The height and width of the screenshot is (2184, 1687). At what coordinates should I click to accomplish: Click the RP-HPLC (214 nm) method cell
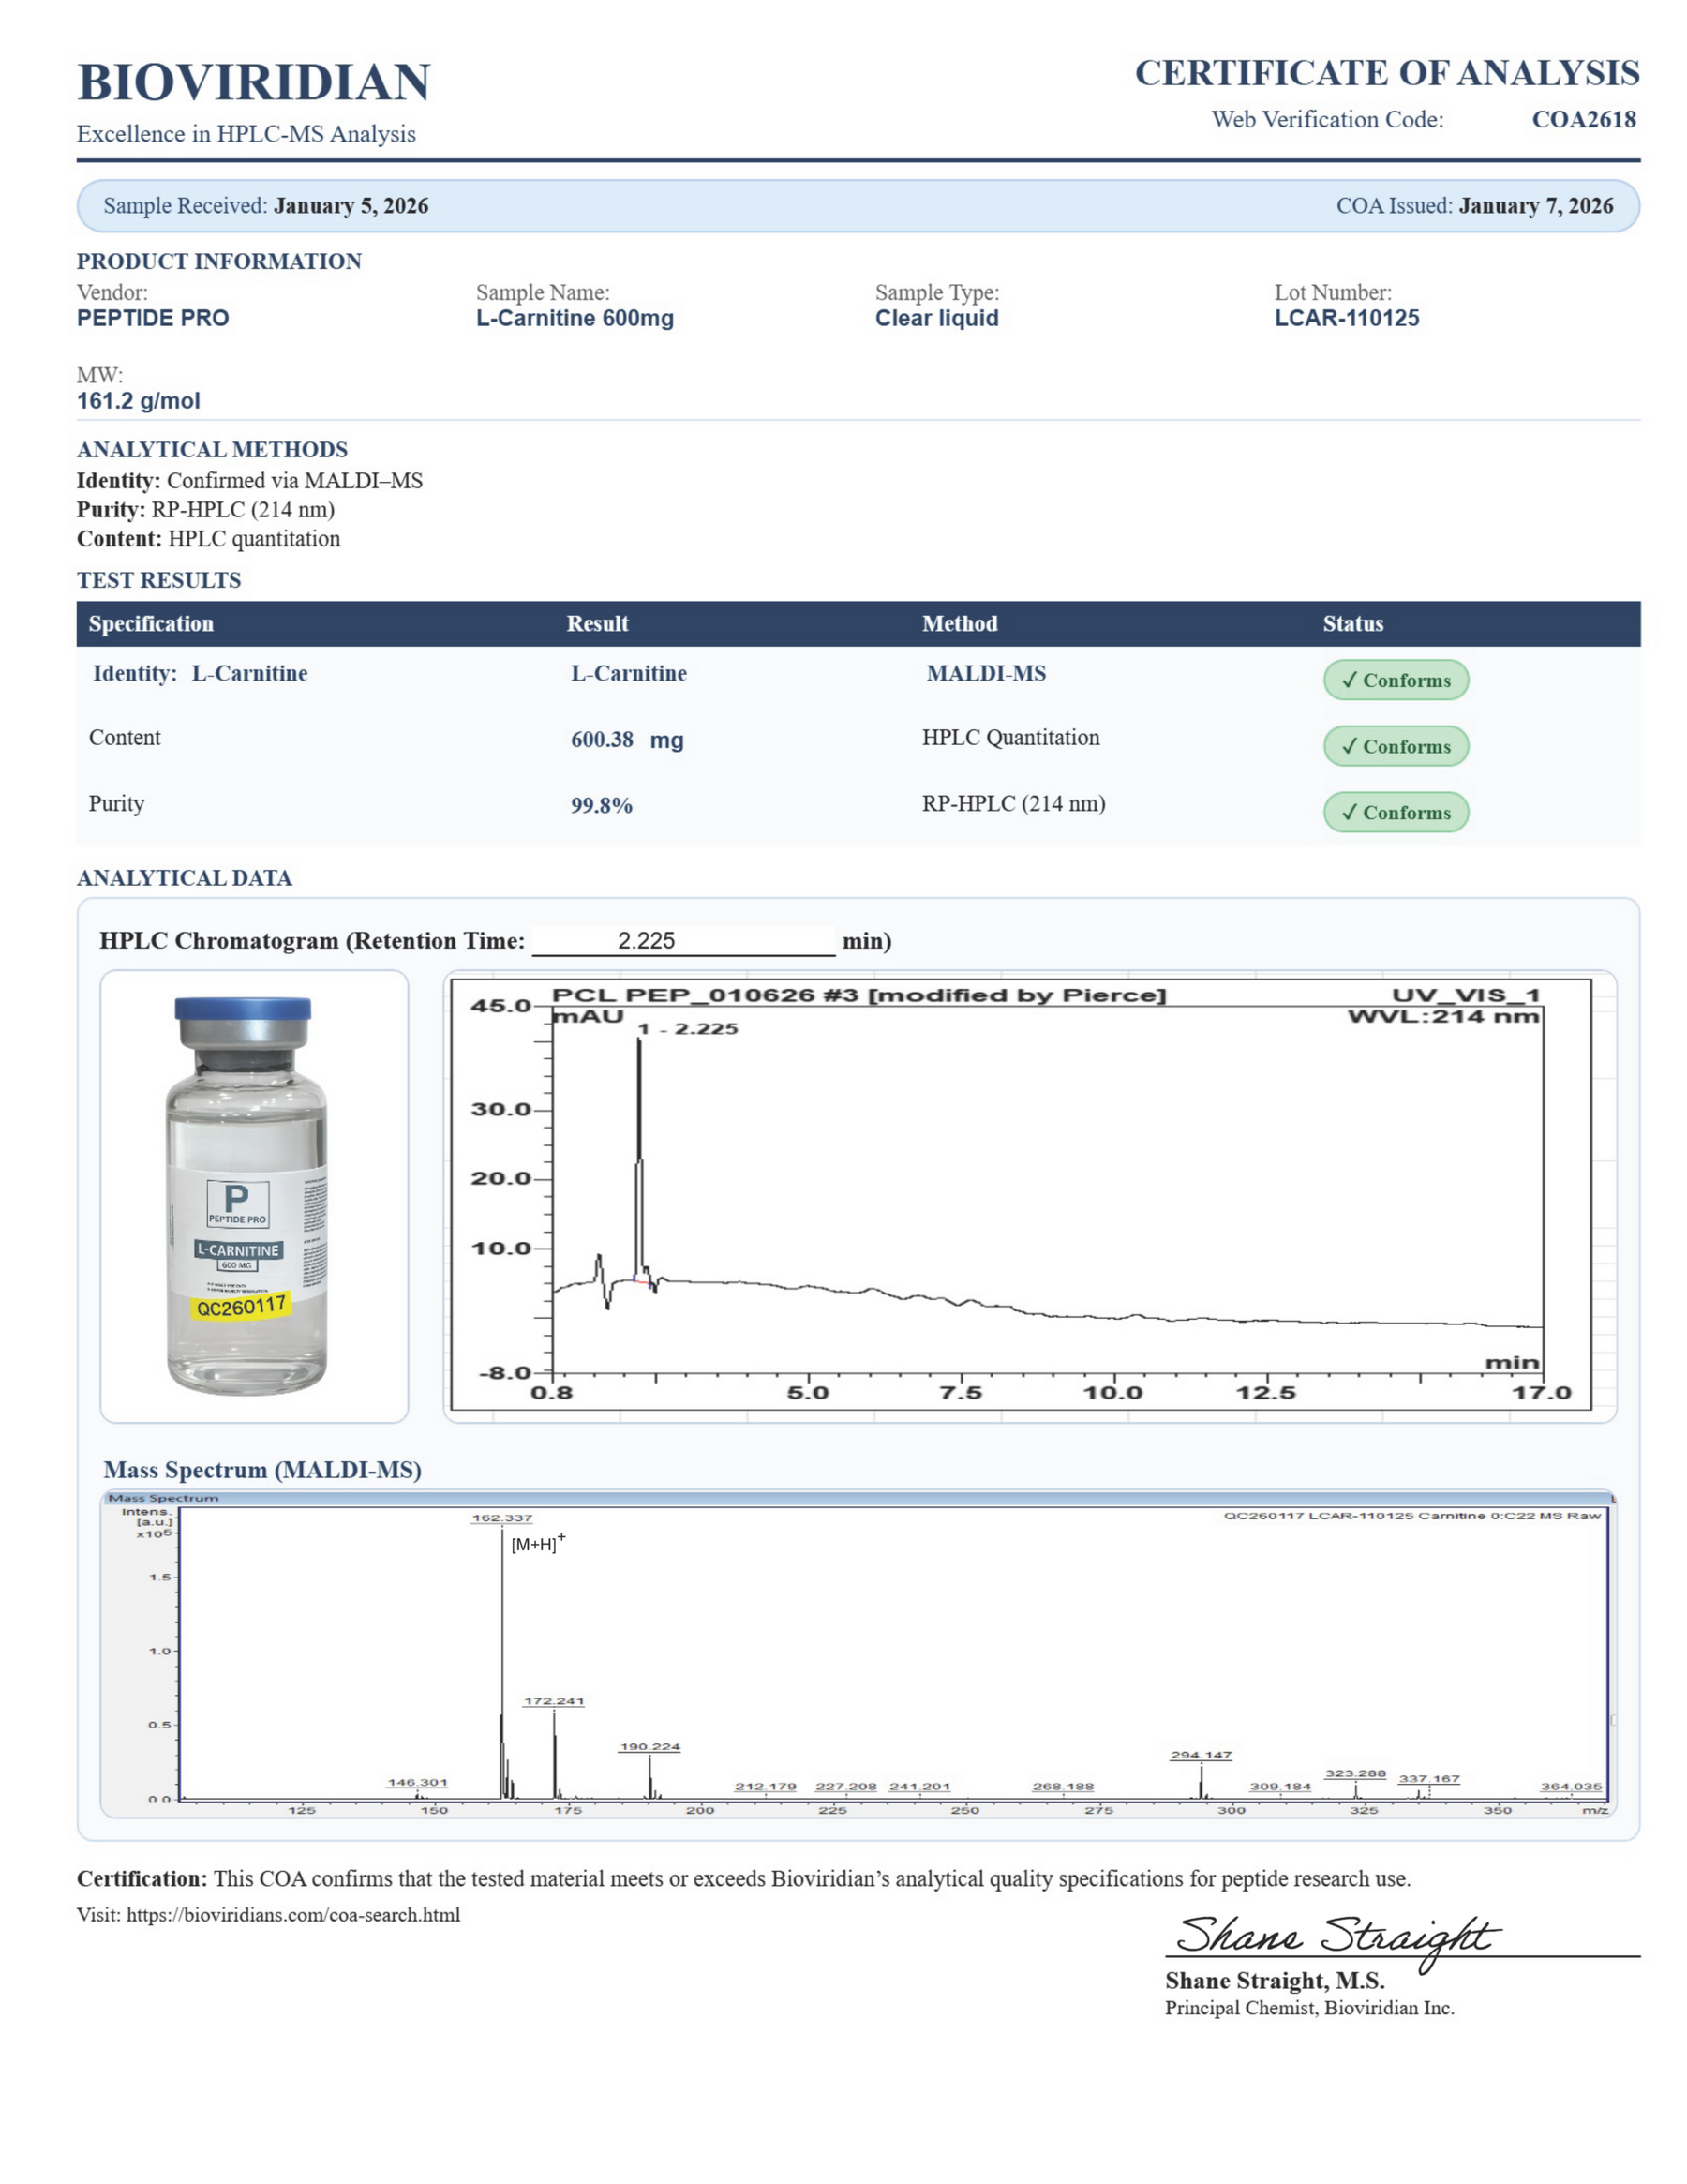[x=1013, y=804]
